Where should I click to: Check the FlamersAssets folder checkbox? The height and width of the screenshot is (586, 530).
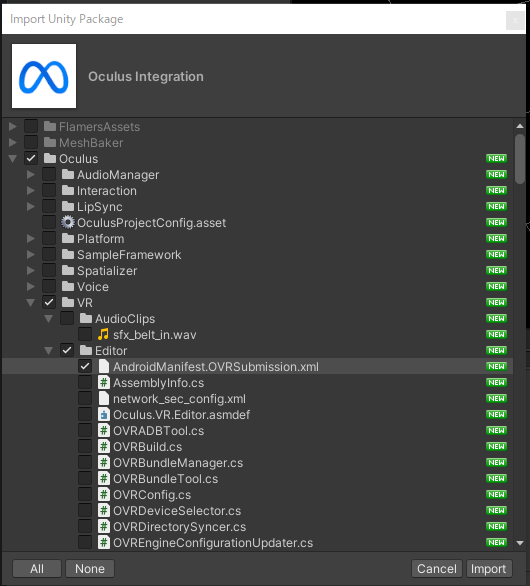pos(31,126)
